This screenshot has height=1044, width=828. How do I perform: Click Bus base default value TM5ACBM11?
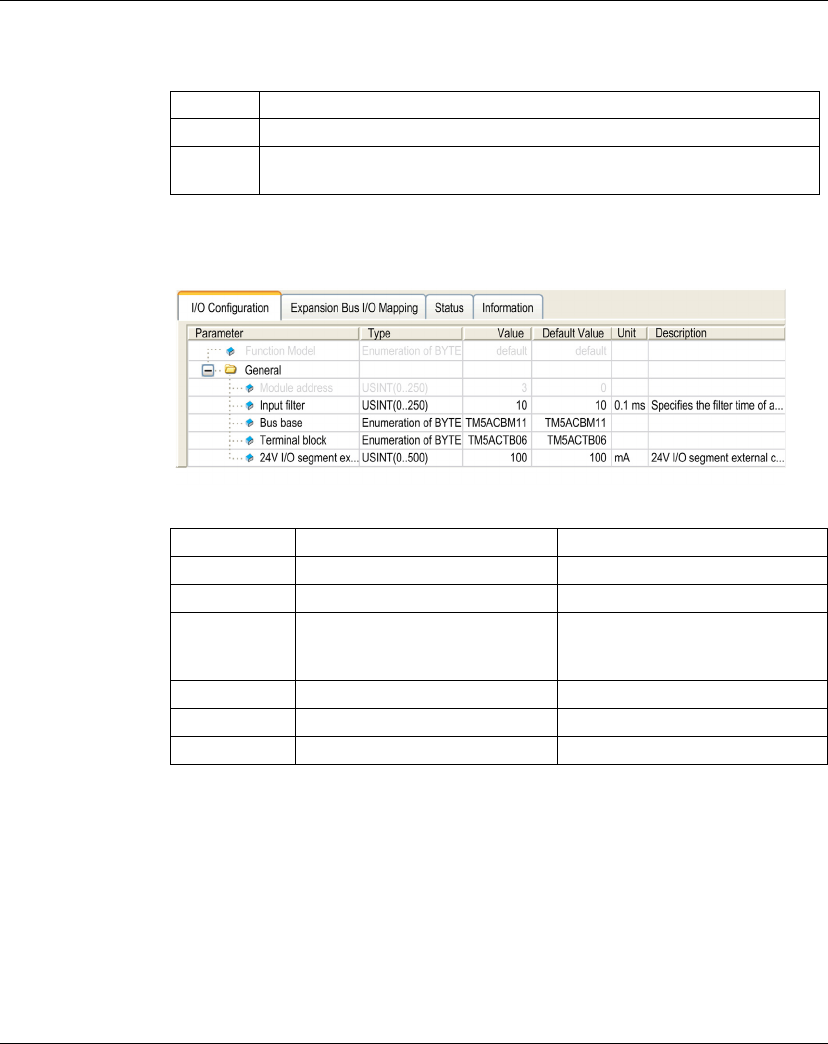pyautogui.click(x=572, y=423)
